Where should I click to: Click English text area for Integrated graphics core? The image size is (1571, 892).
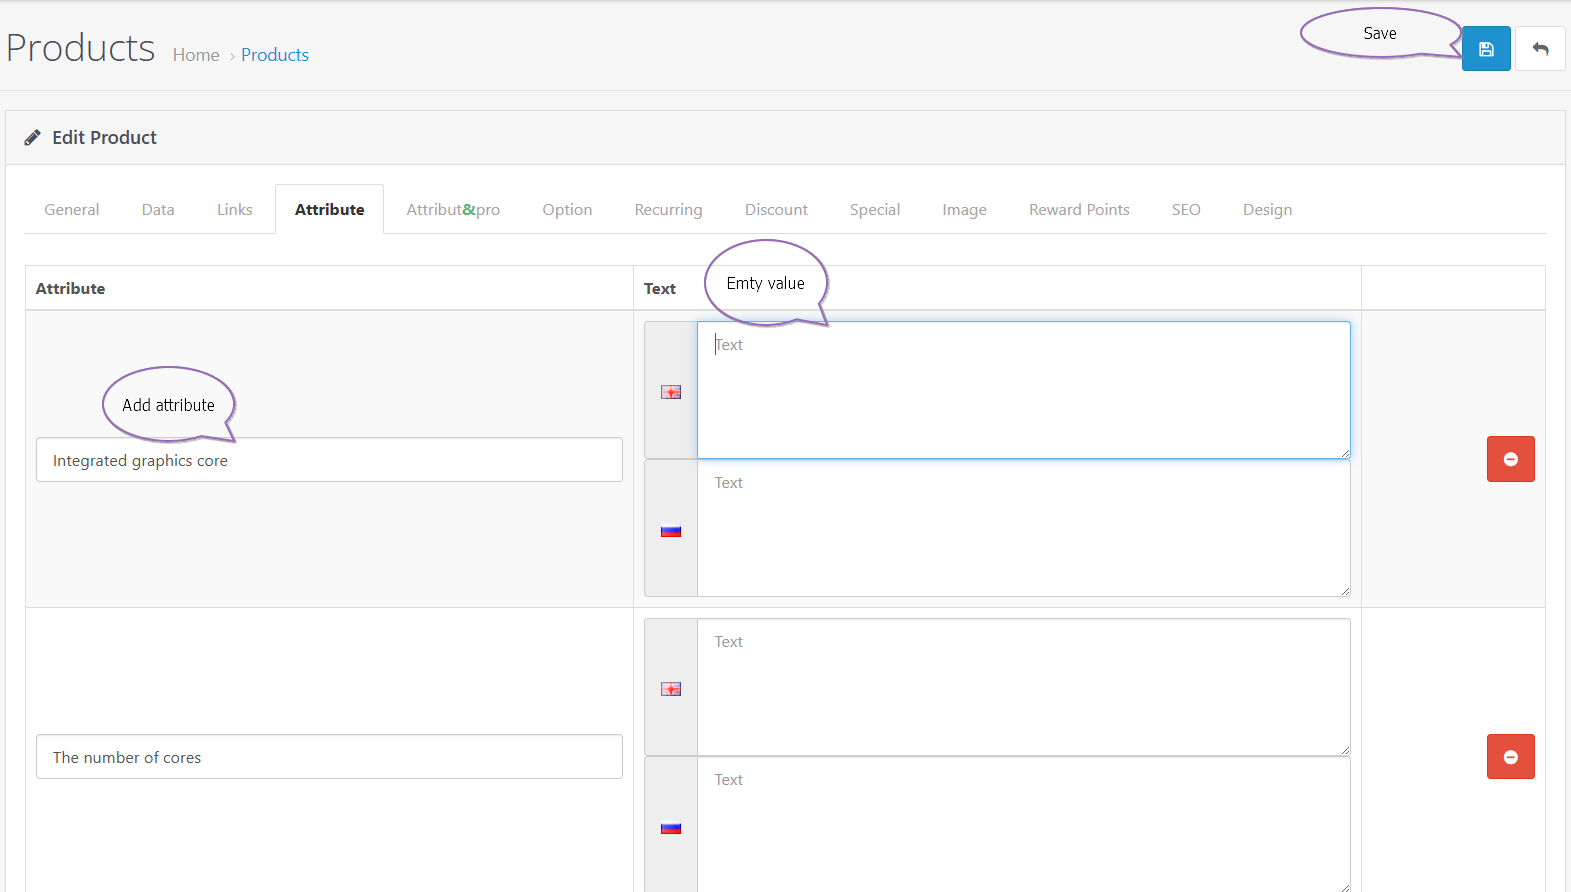pos(1023,390)
